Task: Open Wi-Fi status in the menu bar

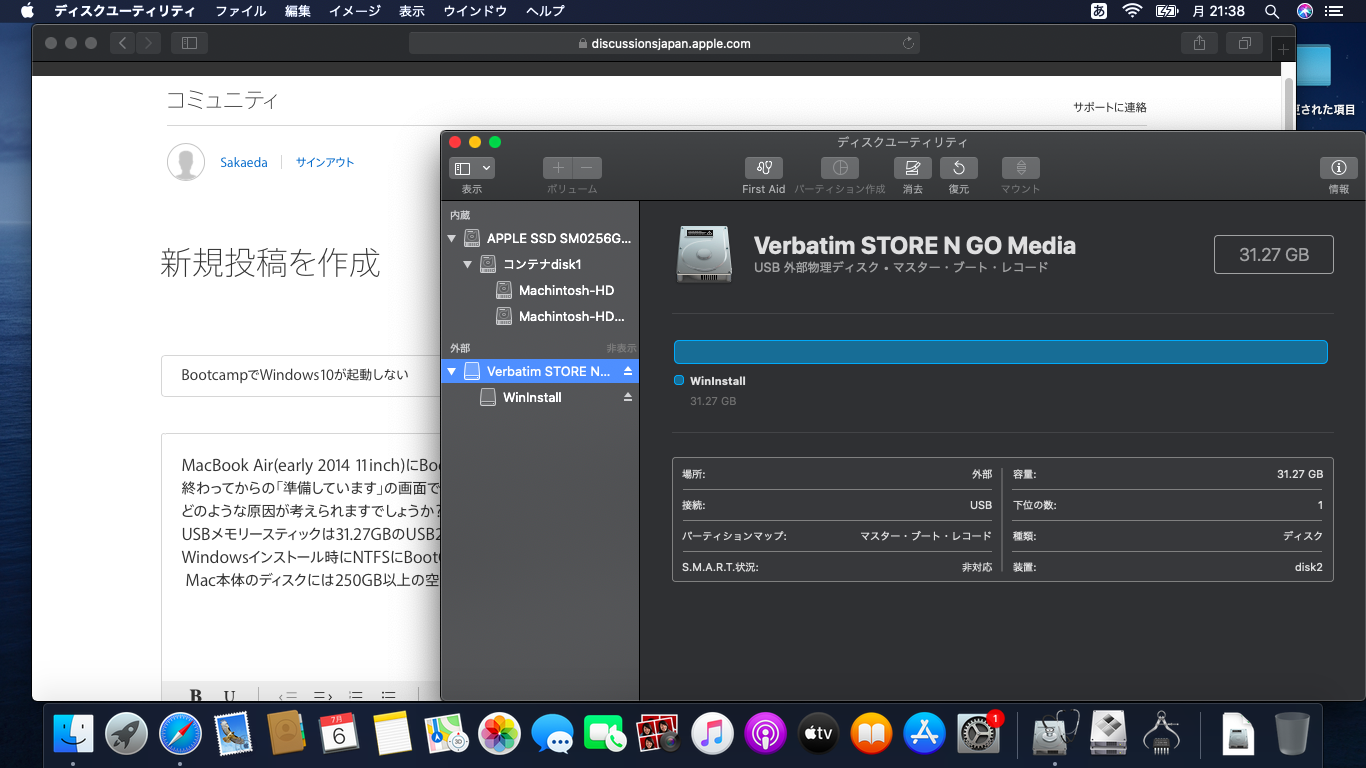Action: click(x=1132, y=11)
